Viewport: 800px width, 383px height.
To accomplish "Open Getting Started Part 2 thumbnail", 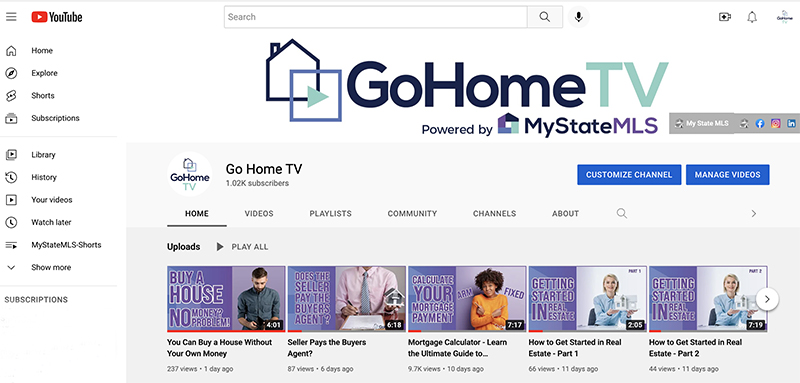I will [x=708, y=299].
